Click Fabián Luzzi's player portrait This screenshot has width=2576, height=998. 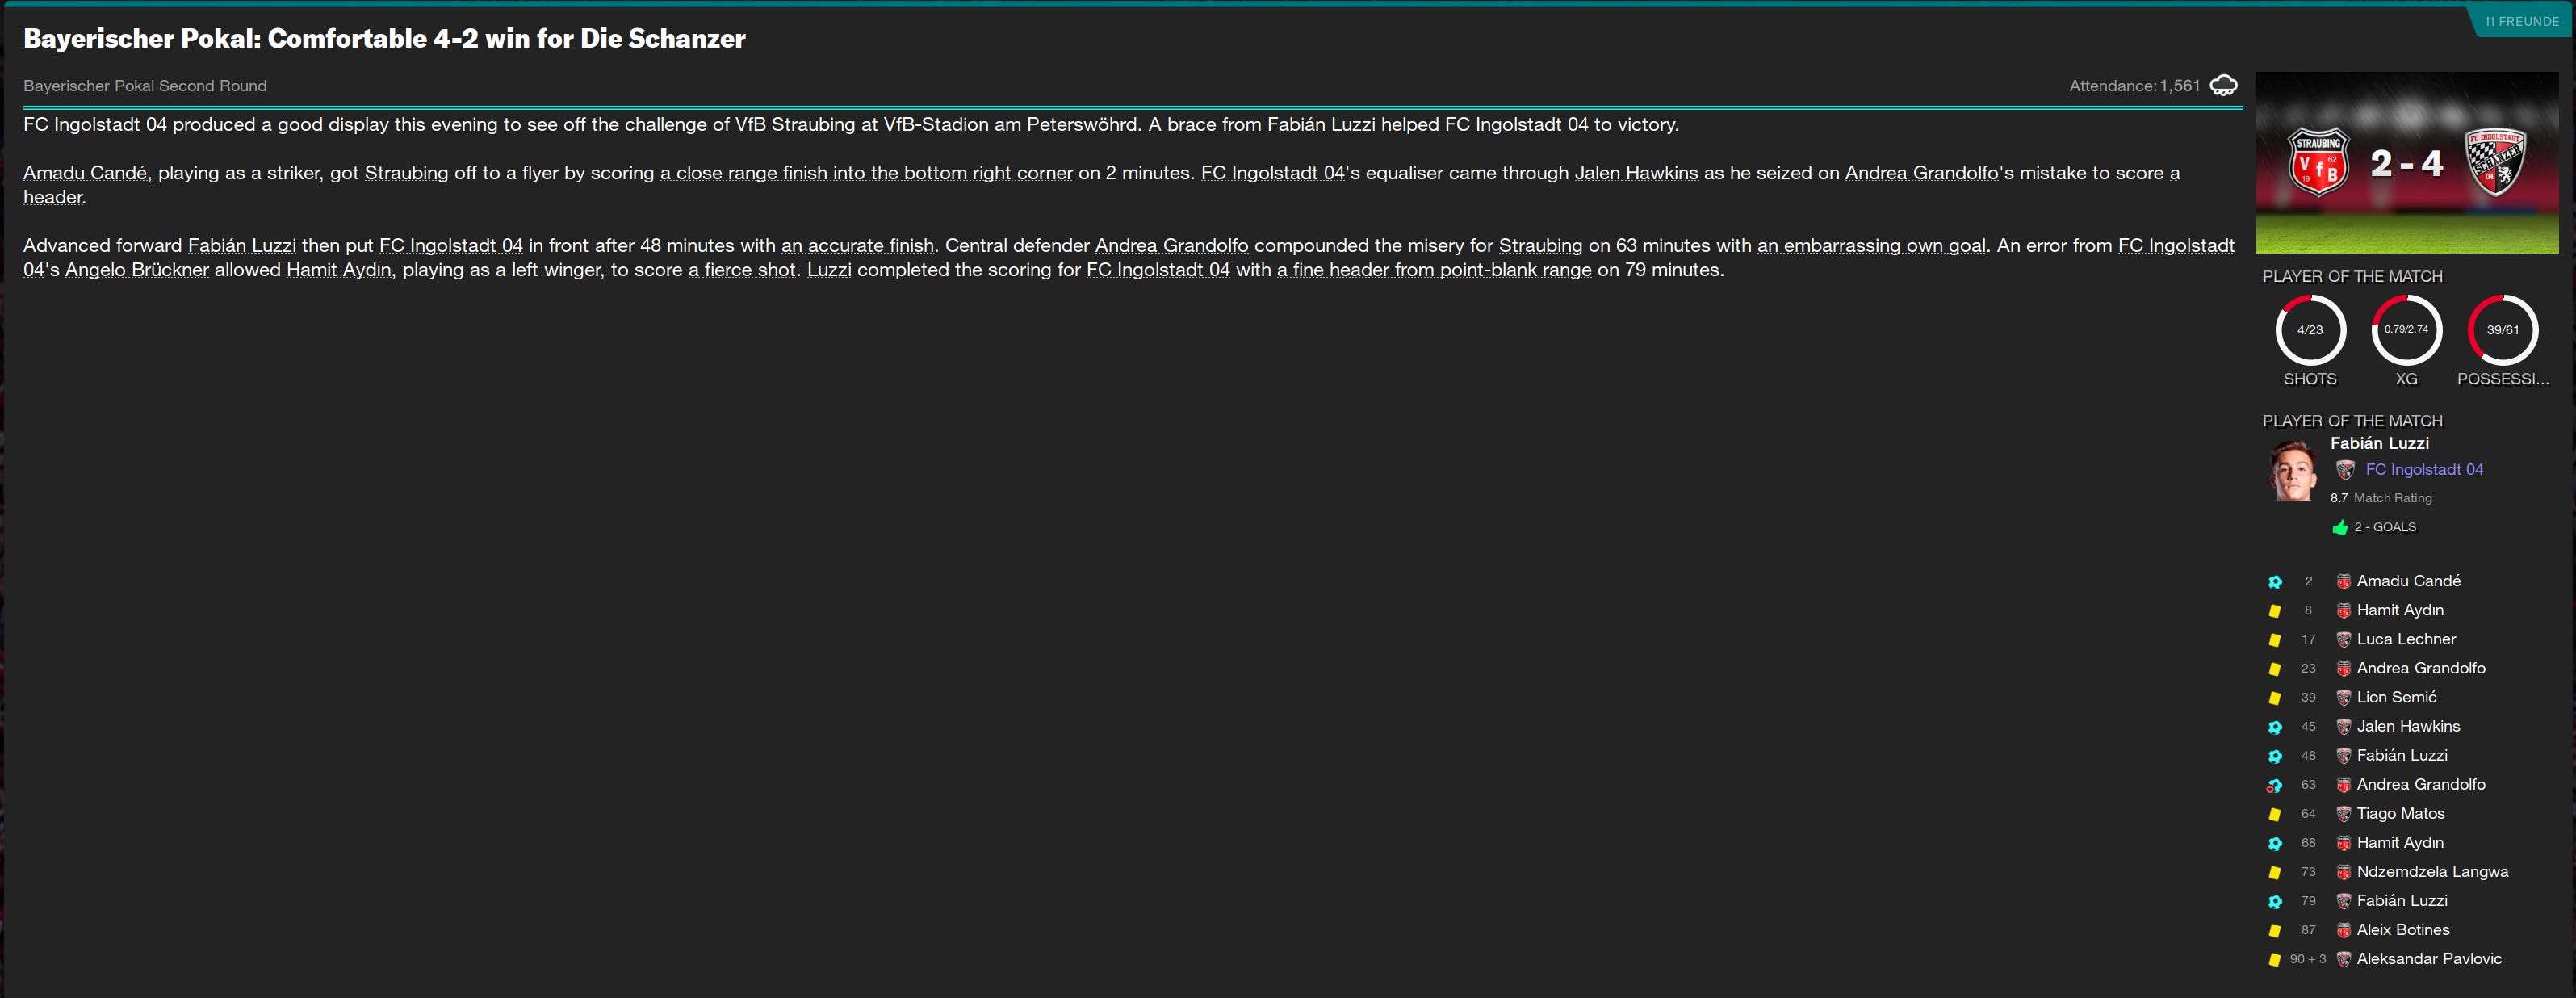pyautogui.click(x=2293, y=470)
